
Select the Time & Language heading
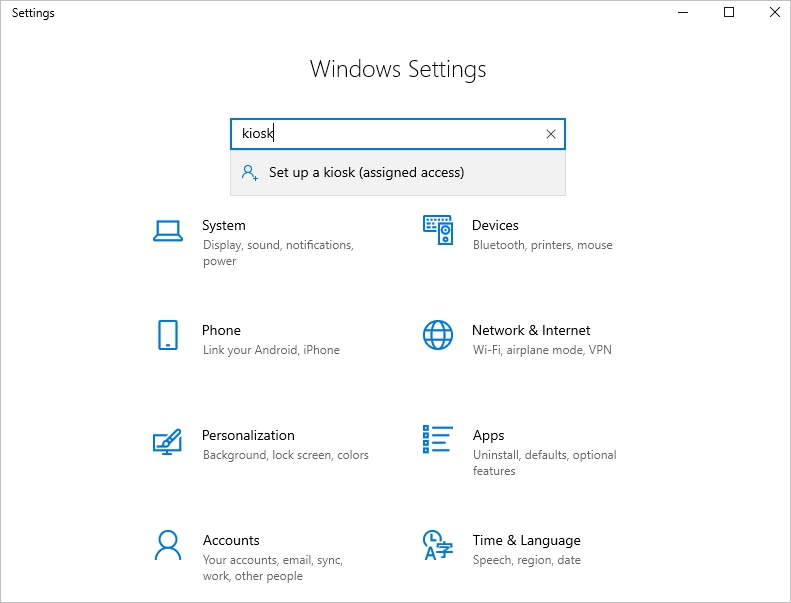527,541
